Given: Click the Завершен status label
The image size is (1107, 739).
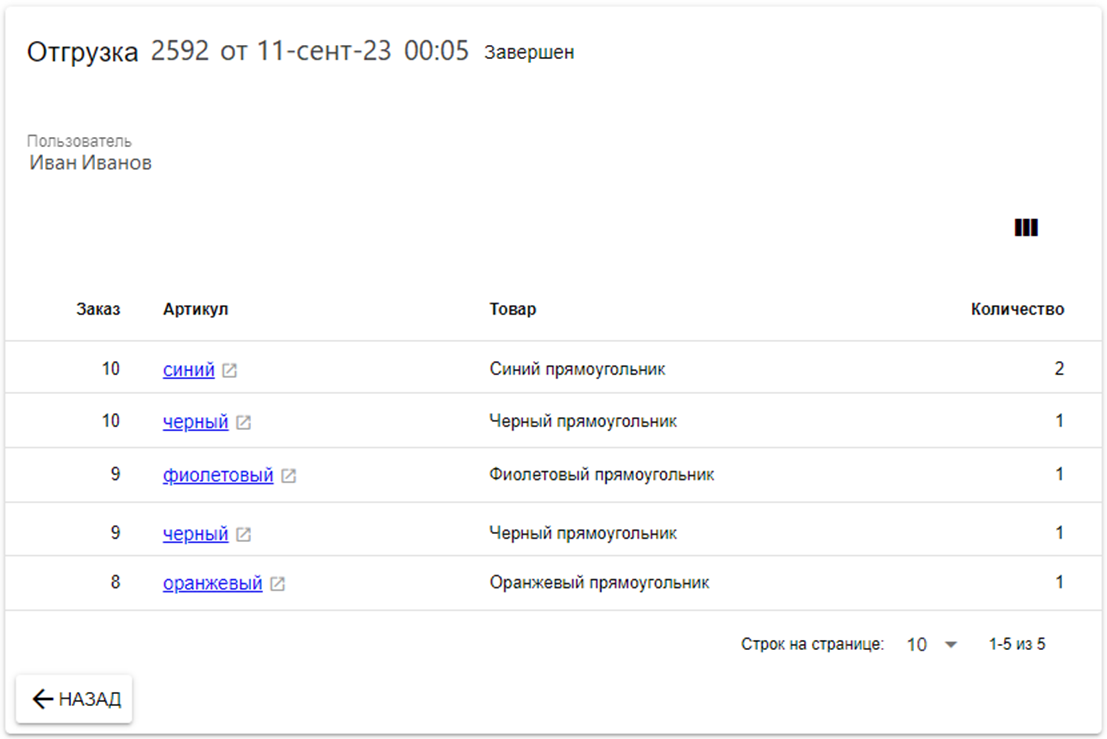Looking at the screenshot, I should (x=529, y=53).
